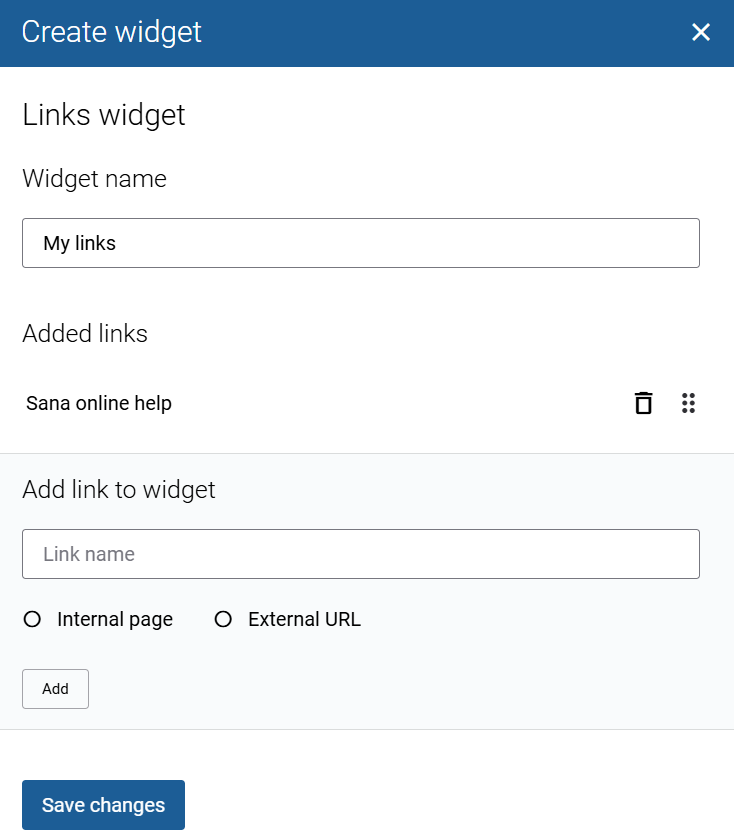
Task: Click the Added links heading
Action: pos(85,333)
